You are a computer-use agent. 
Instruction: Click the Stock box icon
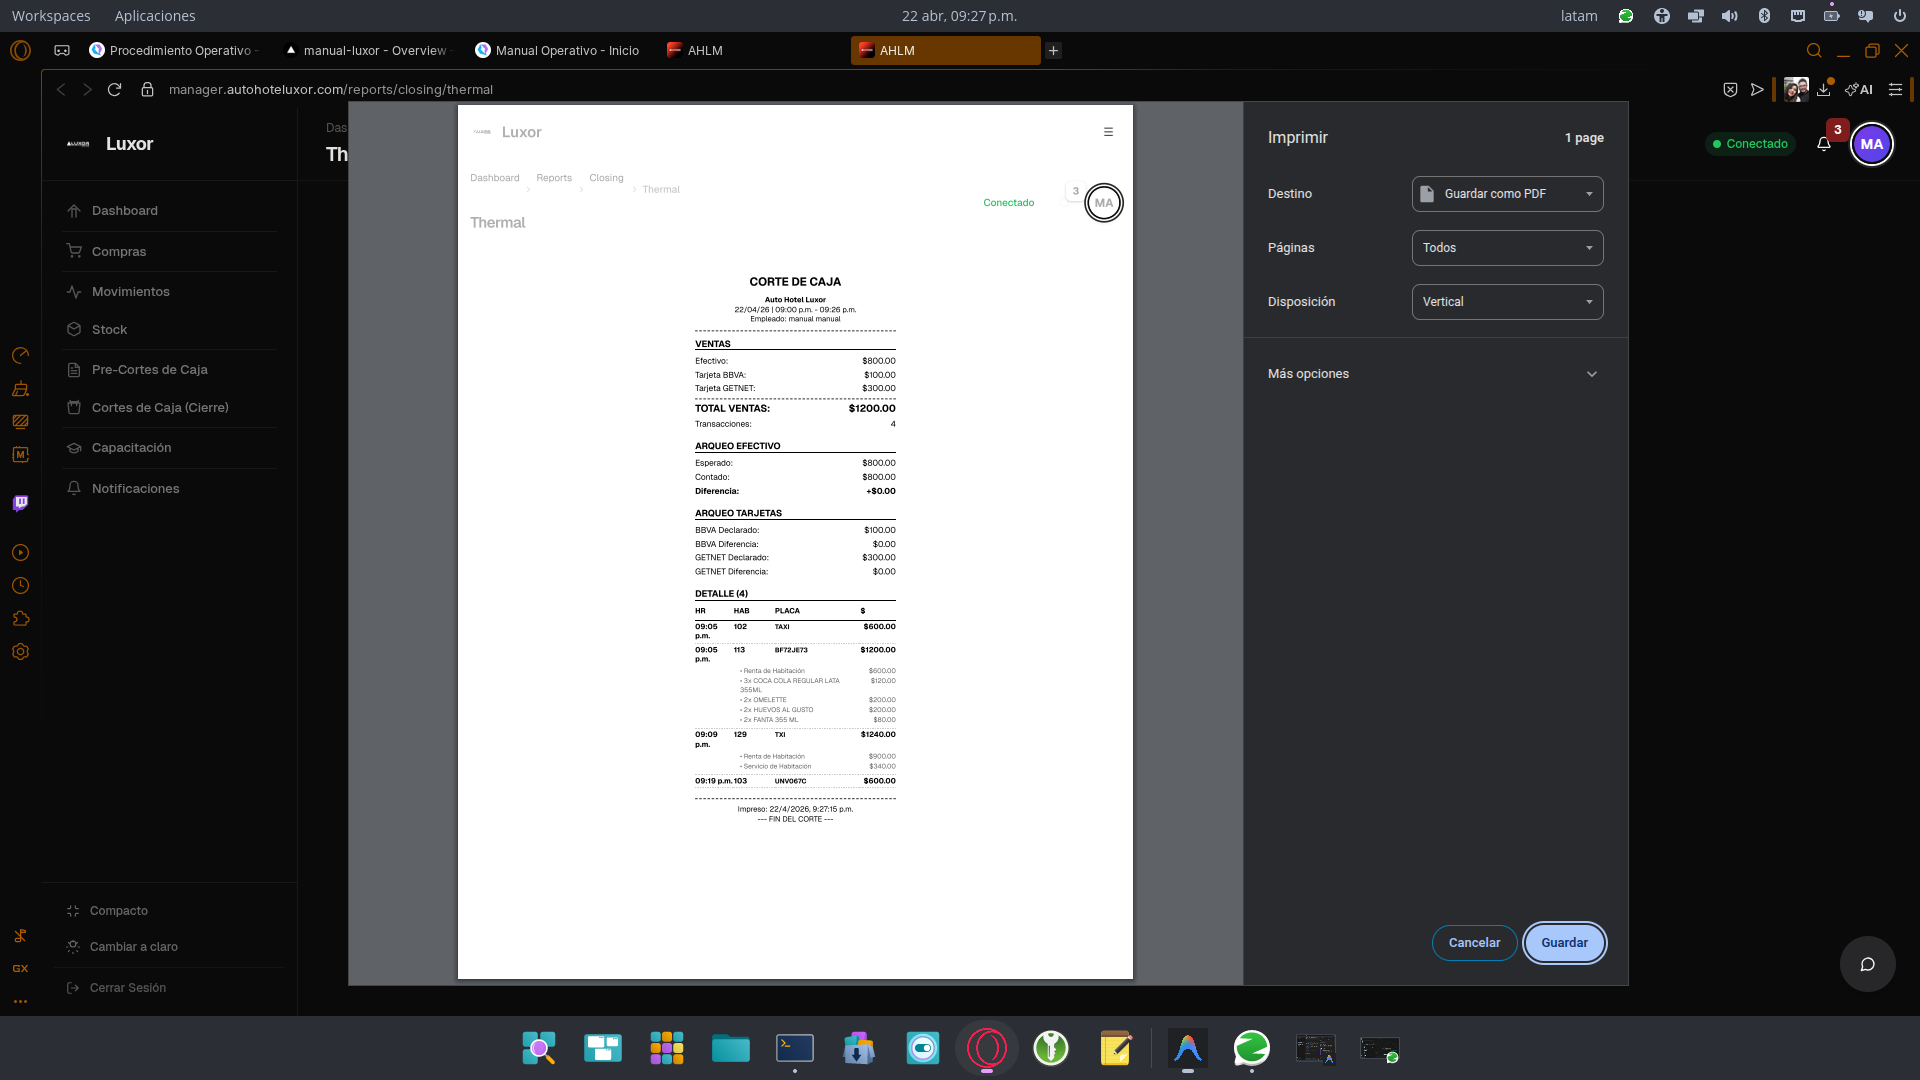pos(74,329)
